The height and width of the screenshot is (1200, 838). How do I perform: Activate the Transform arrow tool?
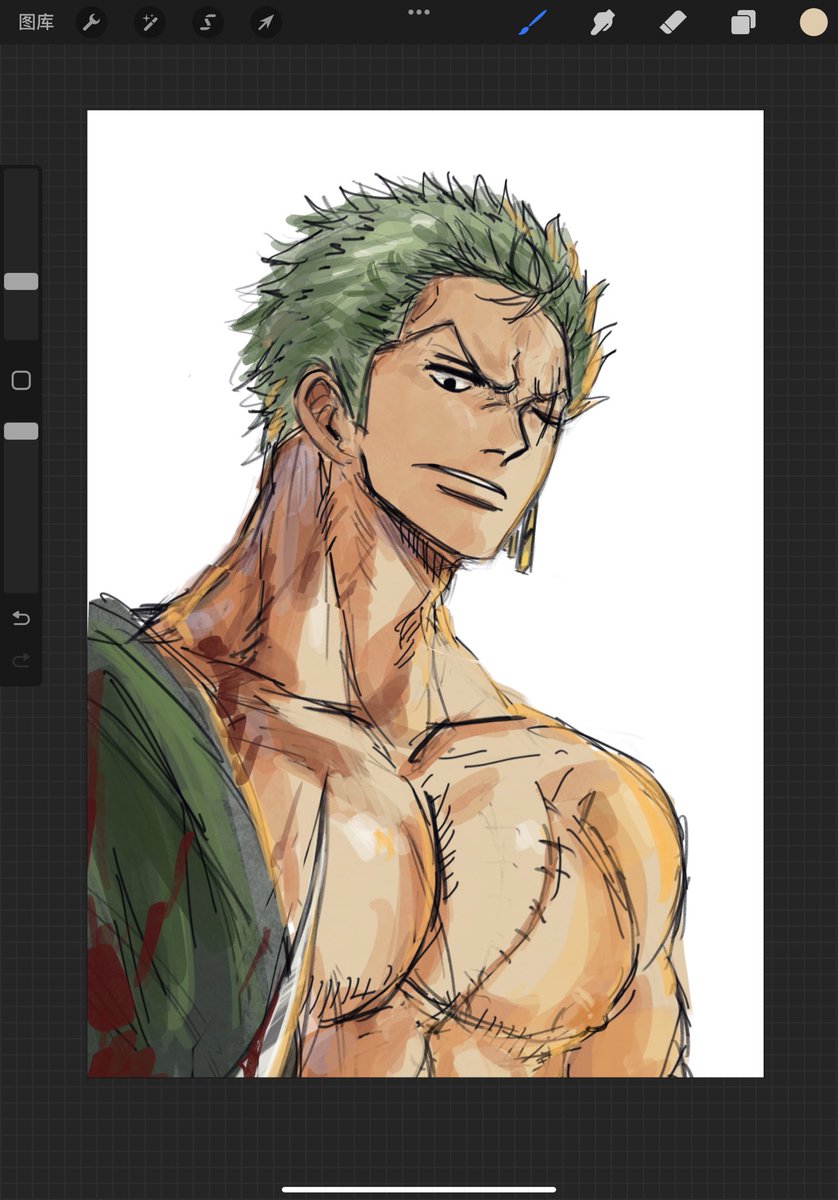click(266, 22)
